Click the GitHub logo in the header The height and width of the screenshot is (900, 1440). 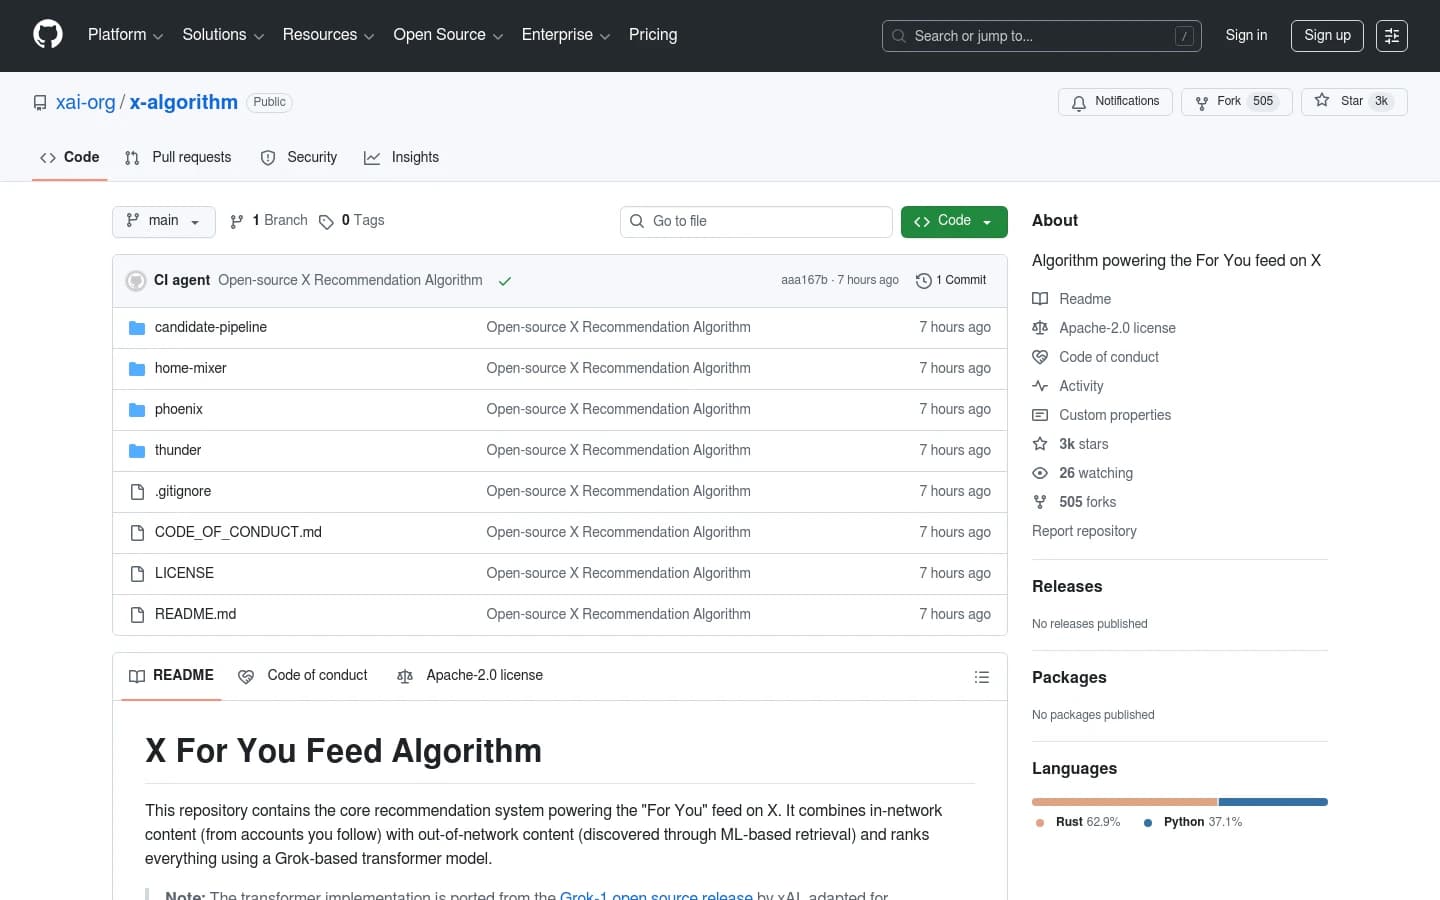pyautogui.click(x=47, y=35)
